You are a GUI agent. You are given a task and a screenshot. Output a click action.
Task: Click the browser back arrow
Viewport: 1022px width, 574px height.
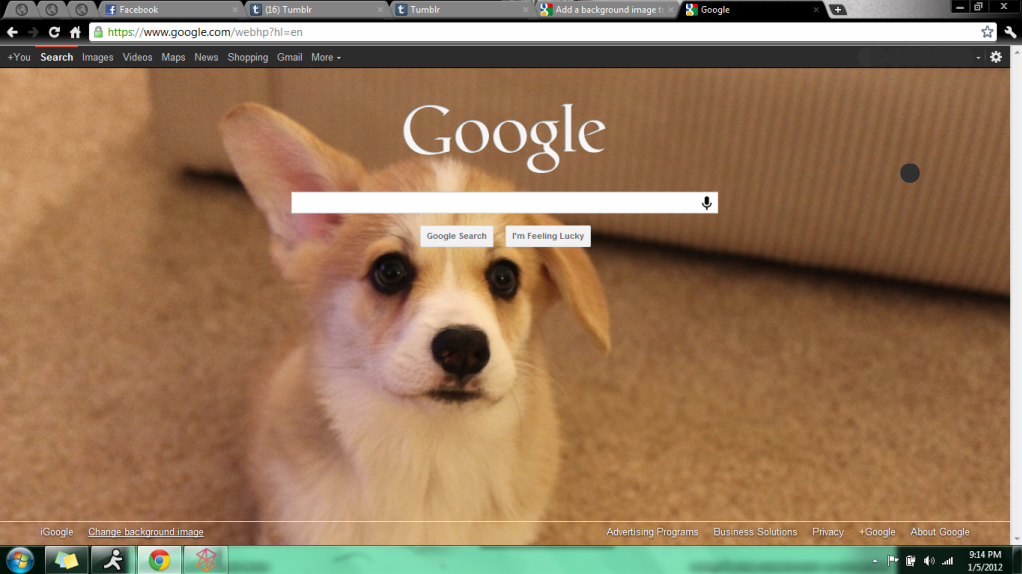pyautogui.click(x=12, y=32)
